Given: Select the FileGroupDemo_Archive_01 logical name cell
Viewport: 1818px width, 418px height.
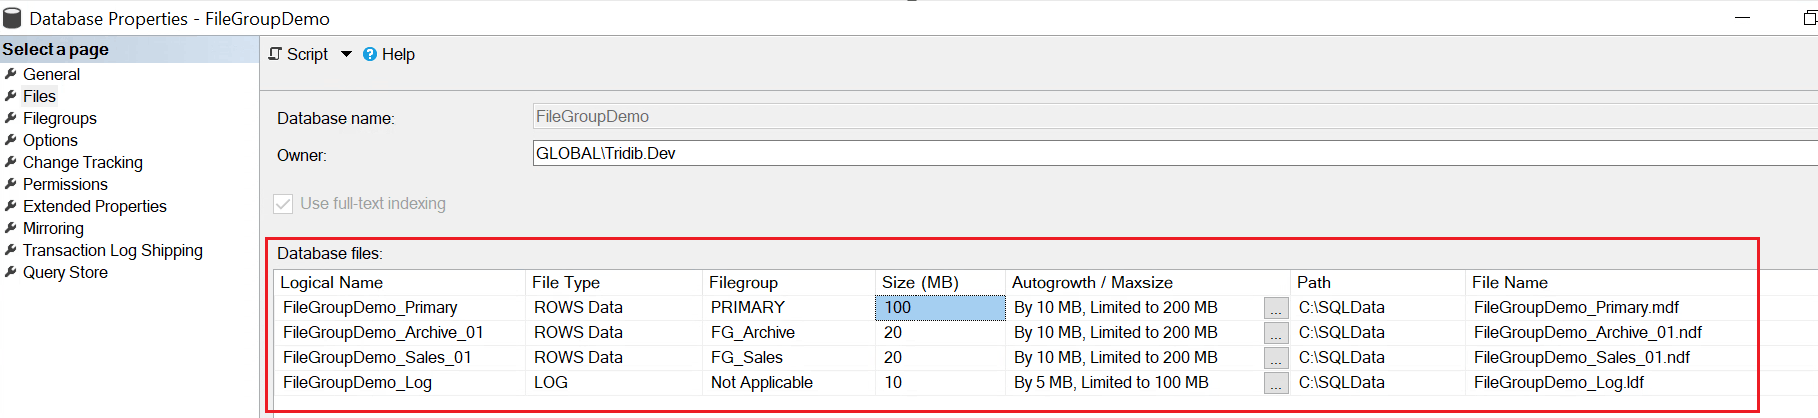Looking at the screenshot, I should (x=400, y=332).
